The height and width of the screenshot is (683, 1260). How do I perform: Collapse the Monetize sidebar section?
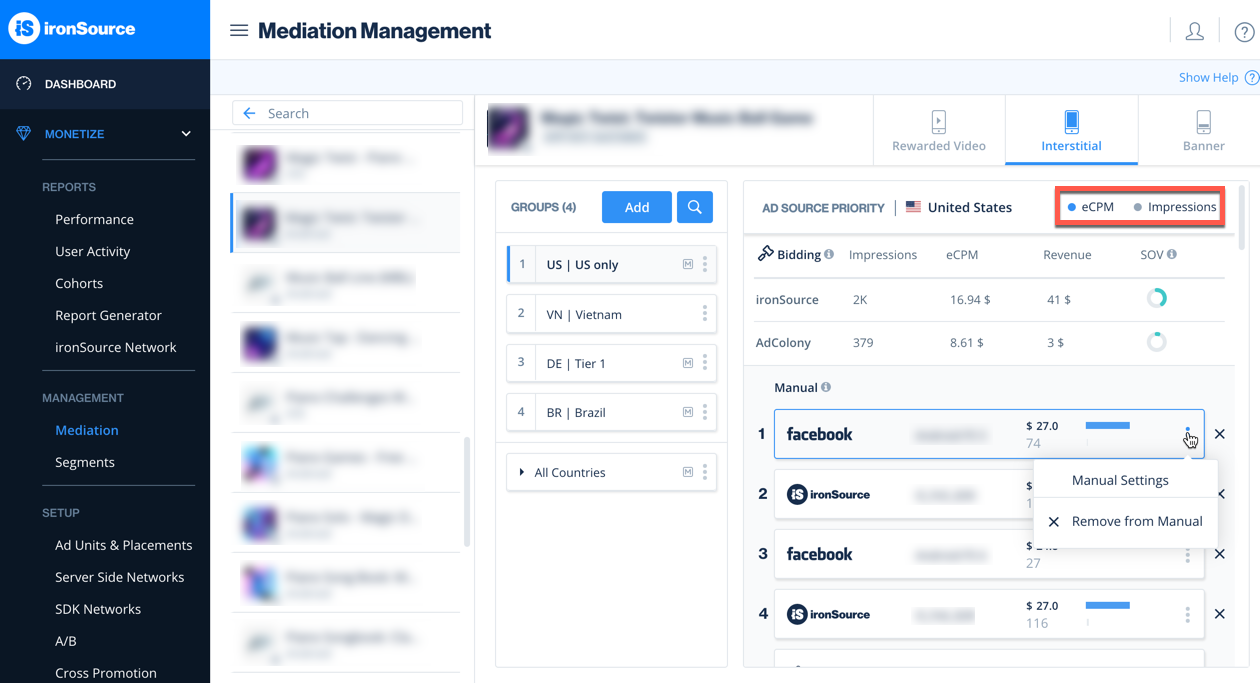click(x=186, y=134)
